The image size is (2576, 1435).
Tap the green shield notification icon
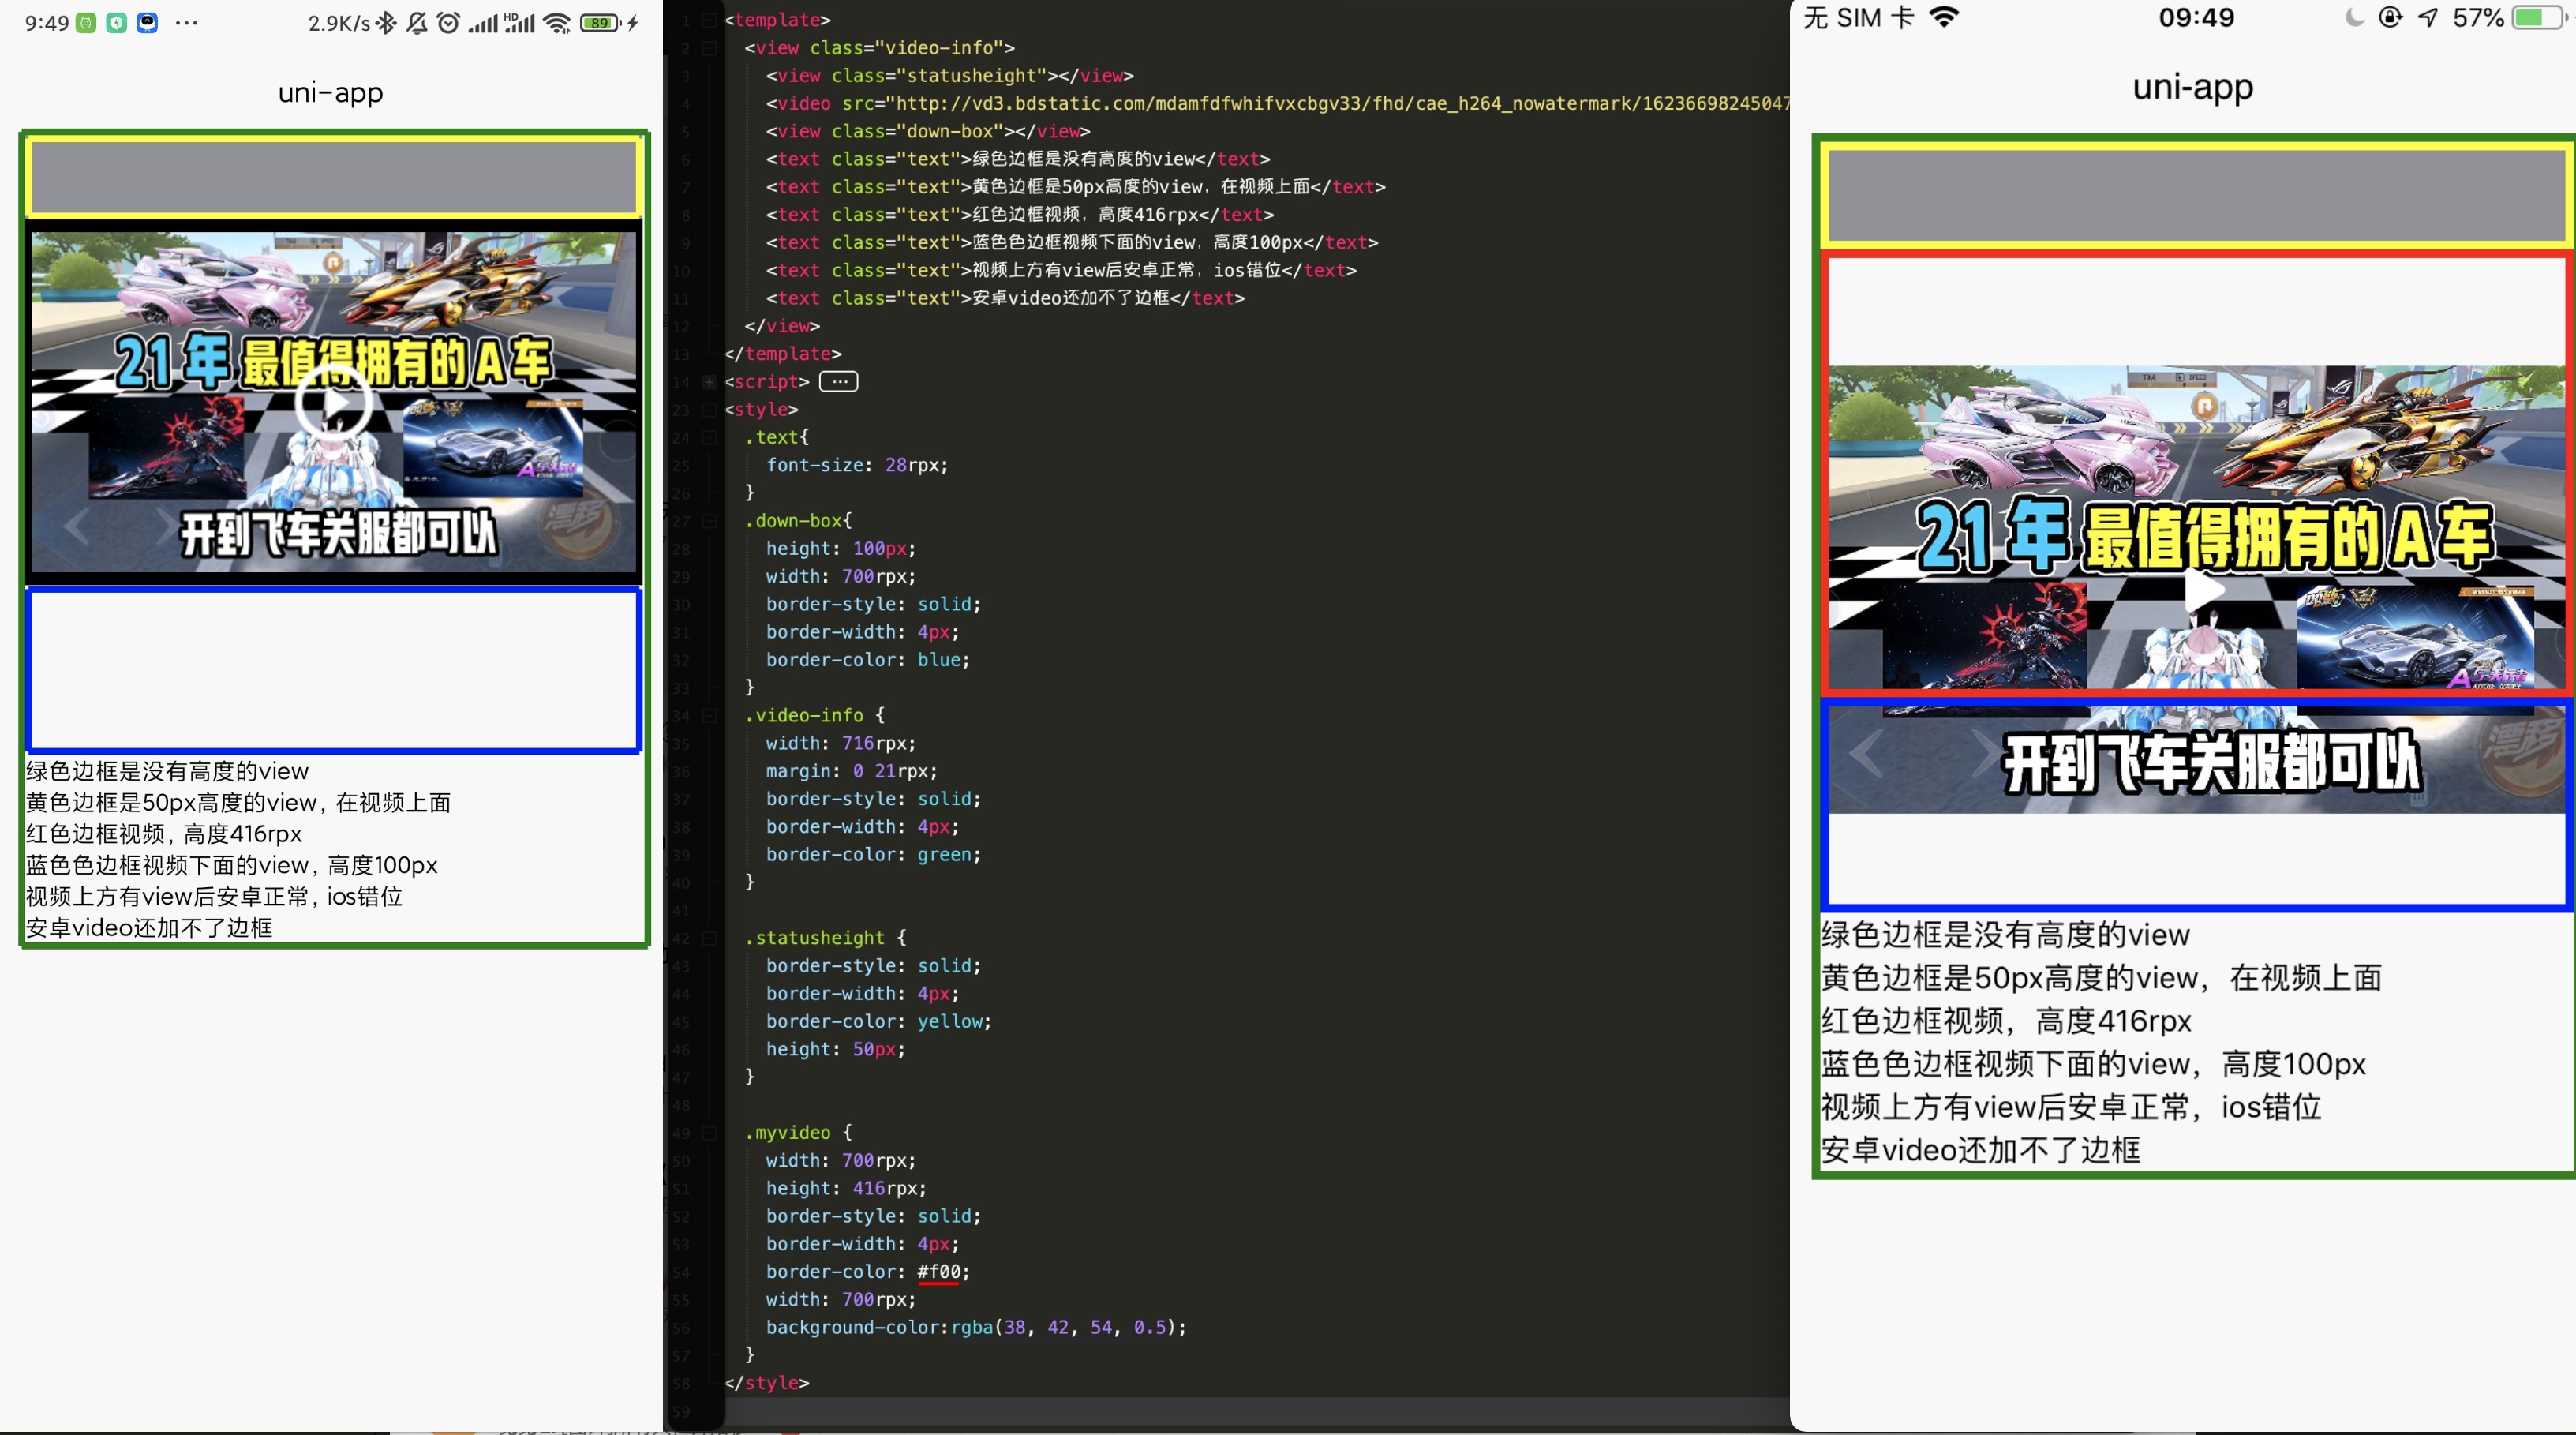[x=117, y=23]
